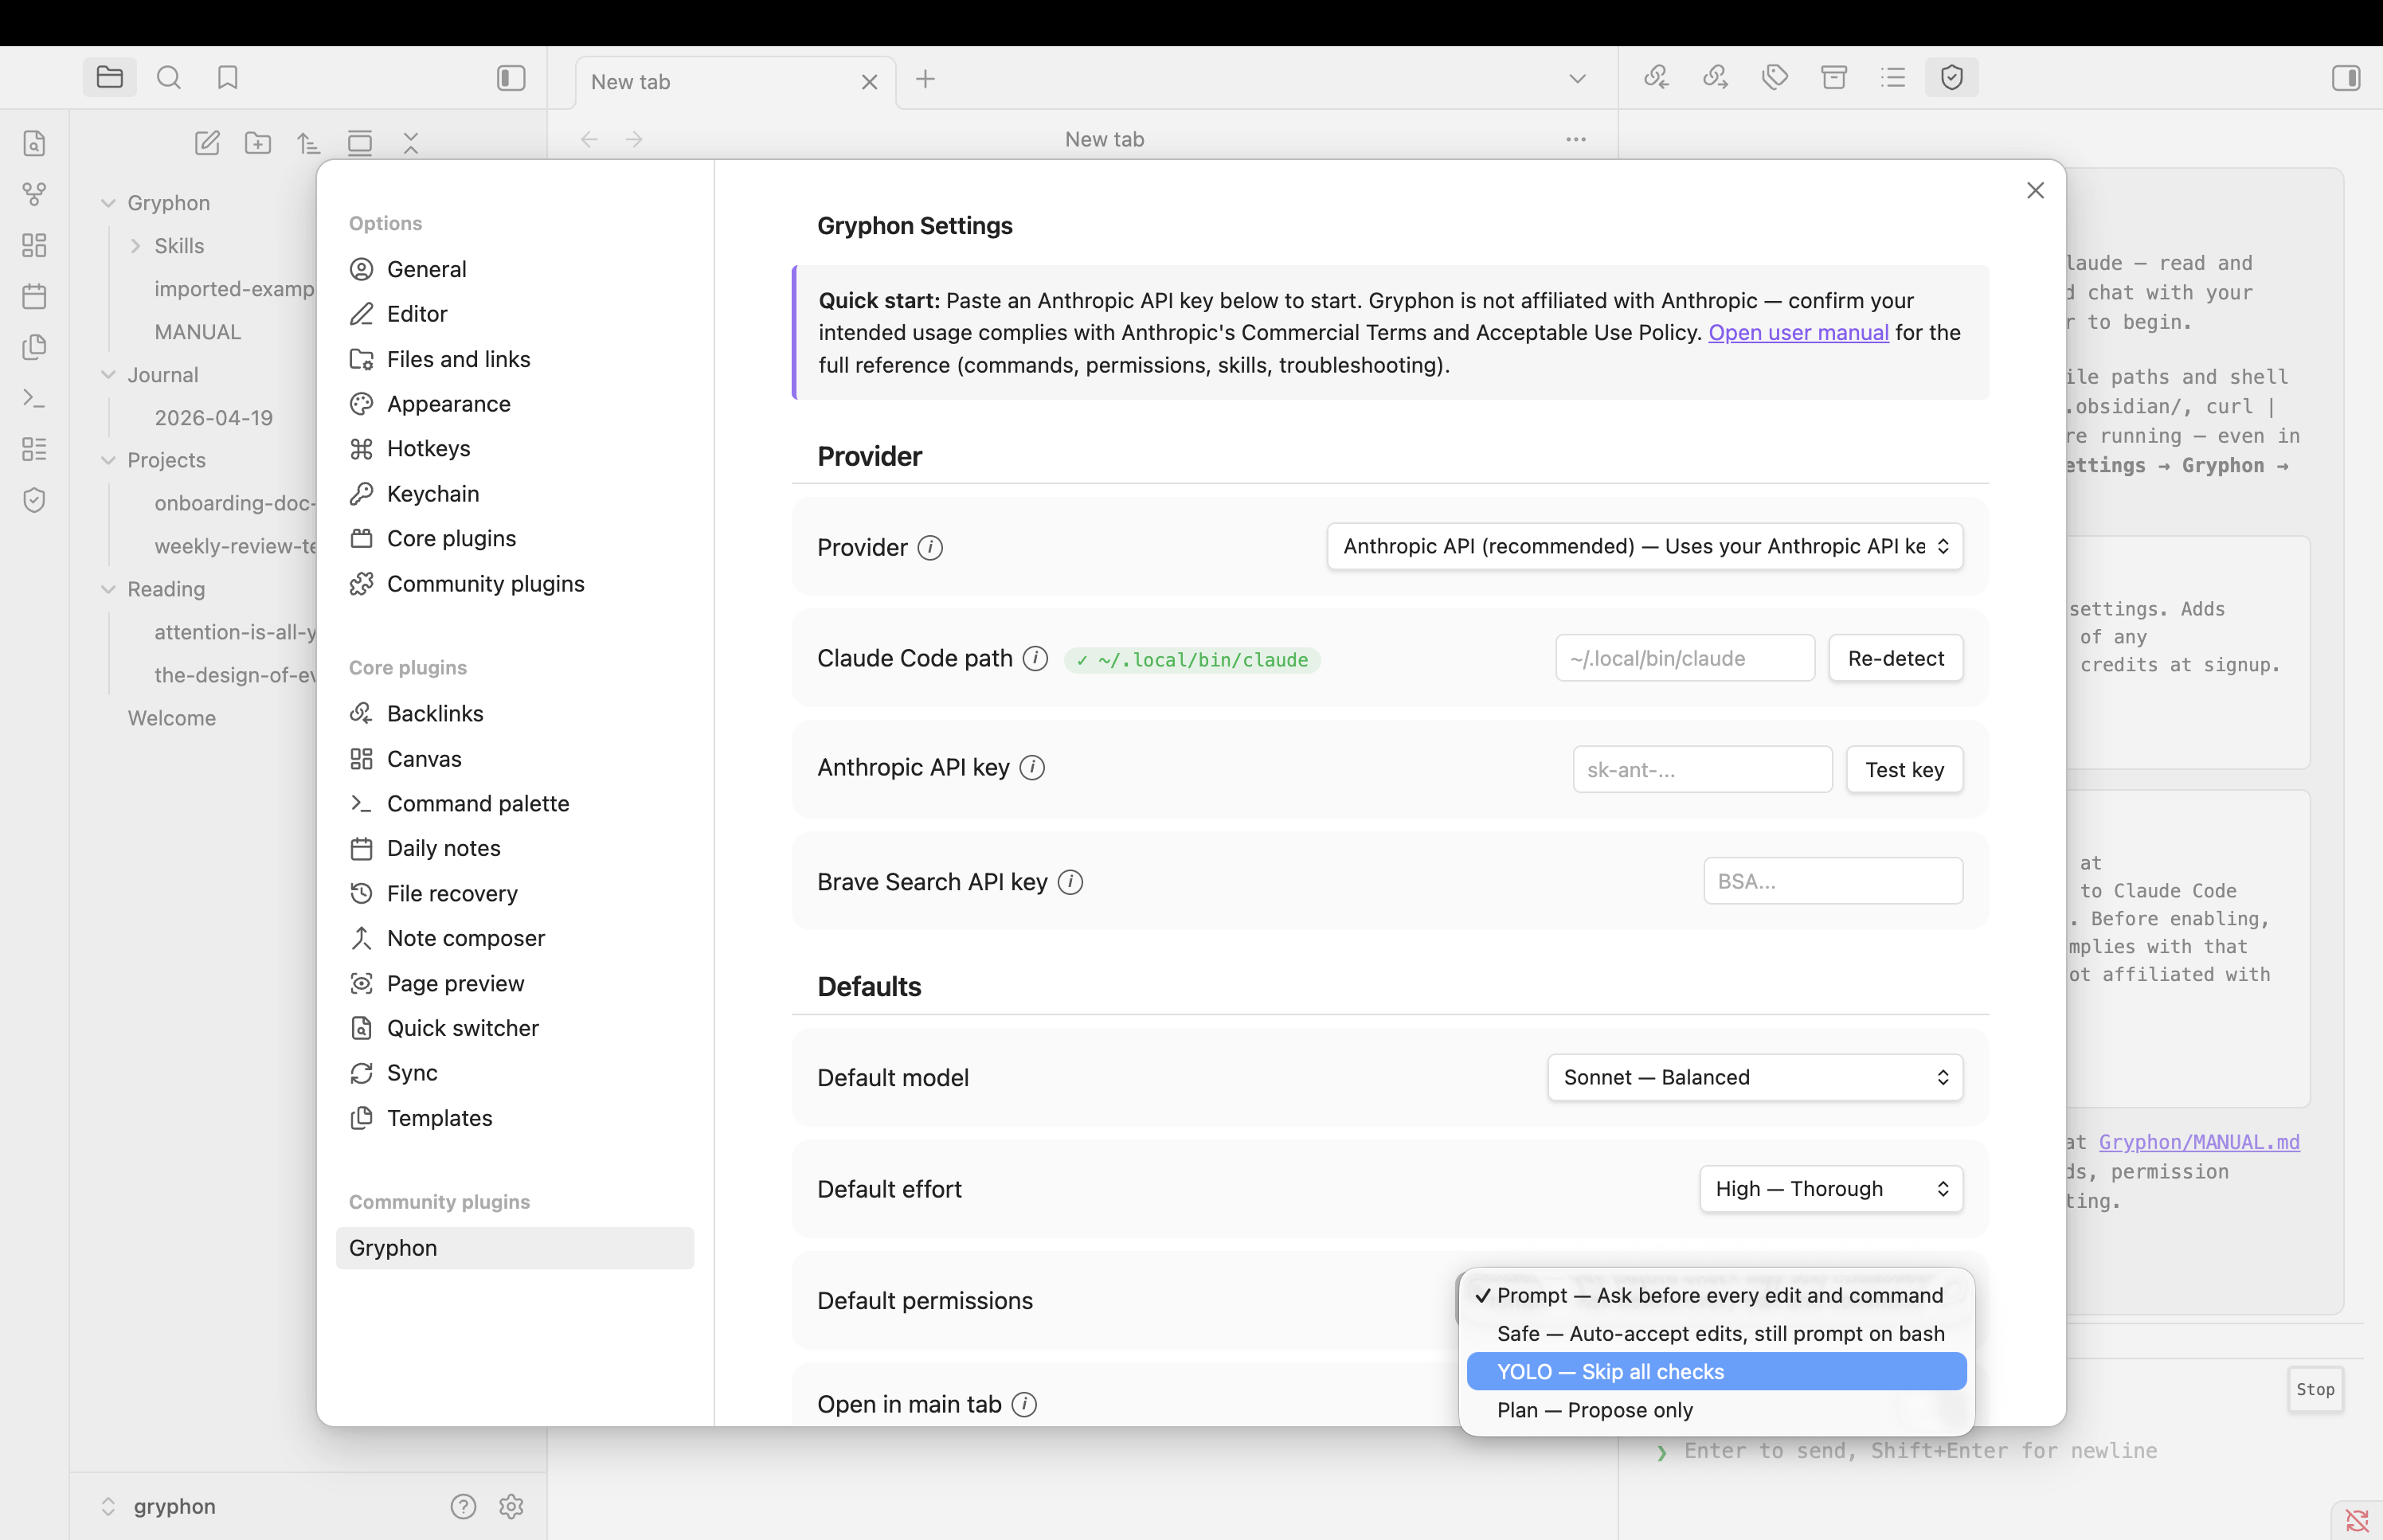Open the gryphon vault switcher

160,1506
